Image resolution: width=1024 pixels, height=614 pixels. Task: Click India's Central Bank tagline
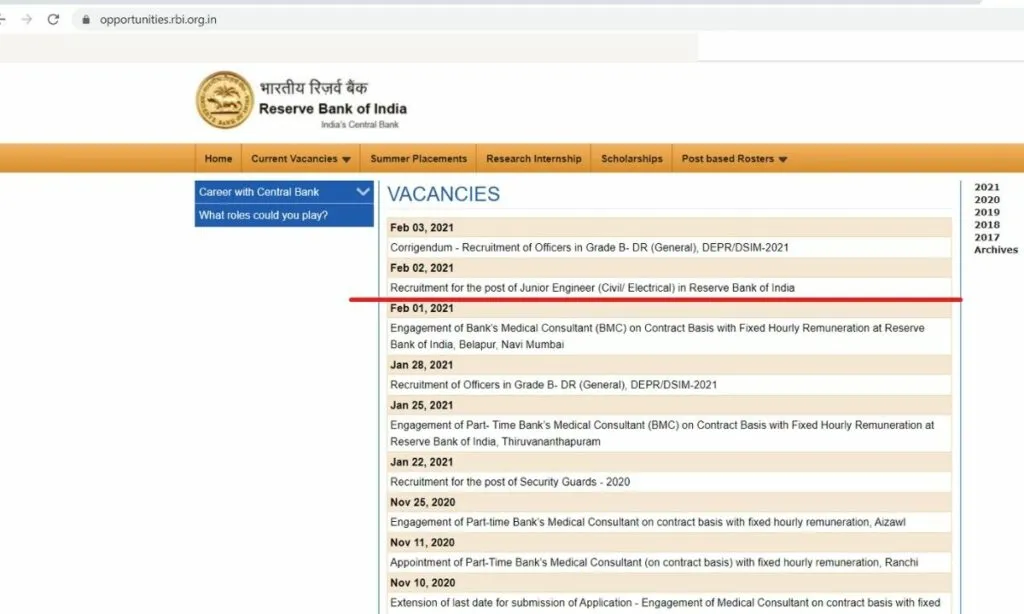click(x=360, y=125)
